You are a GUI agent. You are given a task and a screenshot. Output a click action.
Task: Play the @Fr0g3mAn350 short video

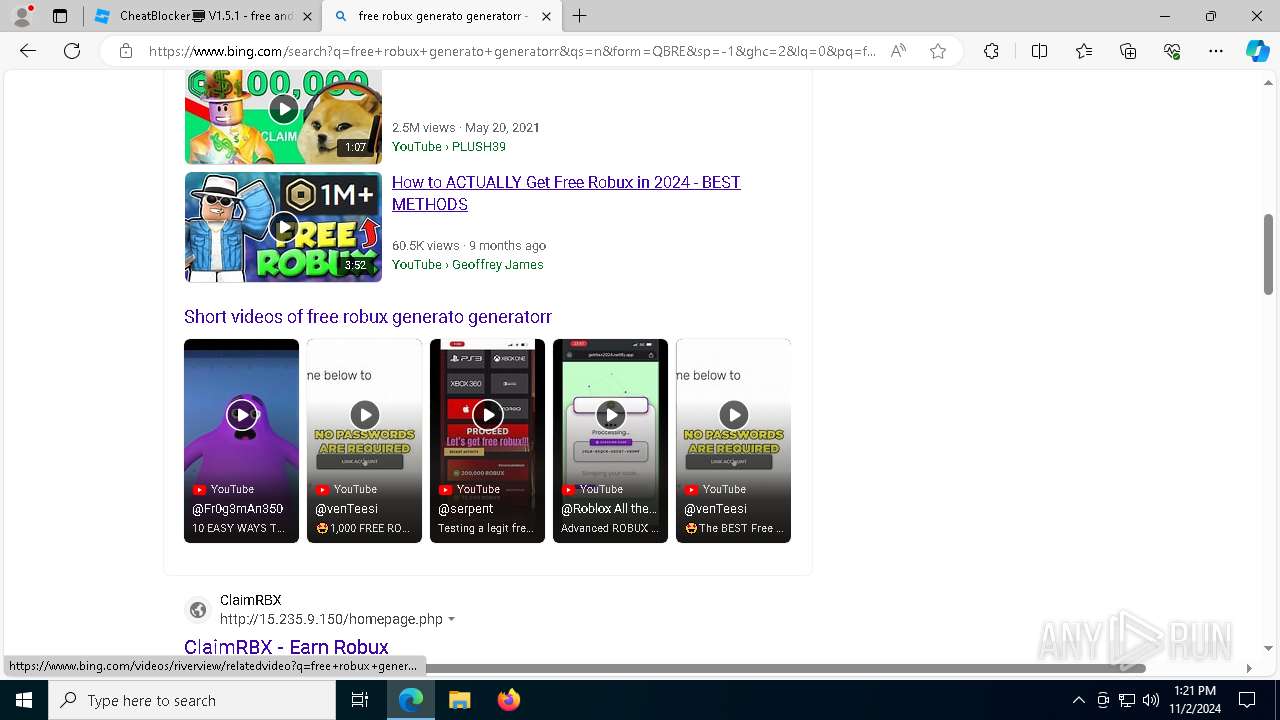pos(241,441)
